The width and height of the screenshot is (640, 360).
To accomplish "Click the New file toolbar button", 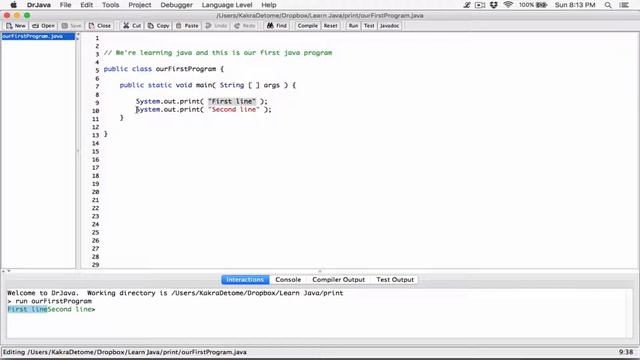I will click(16, 26).
